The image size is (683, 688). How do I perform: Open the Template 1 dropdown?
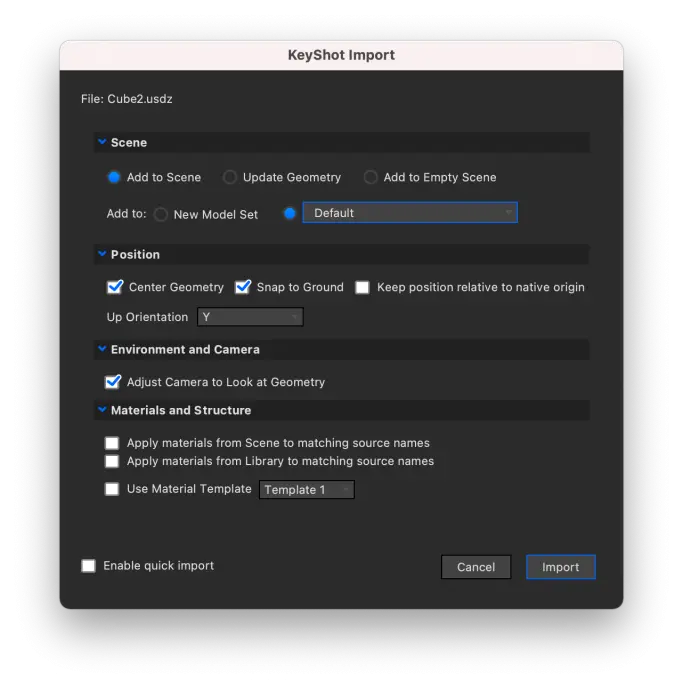pos(307,490)
